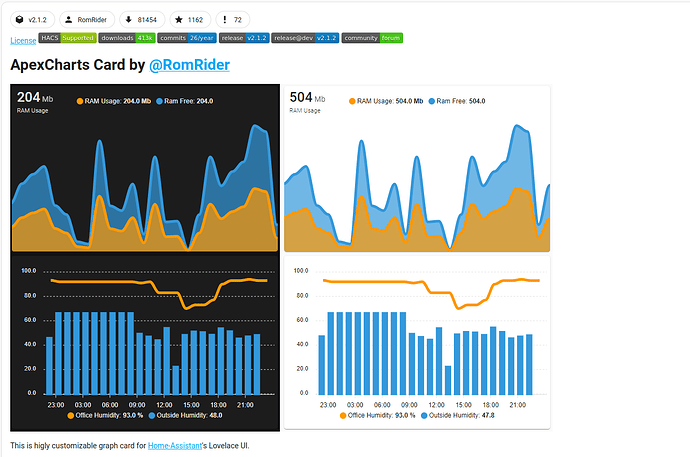The image size is (690, 457).
Task: Toggle RAM Usage 504.0 Mb legend in light chart
Action: point(386,101)
